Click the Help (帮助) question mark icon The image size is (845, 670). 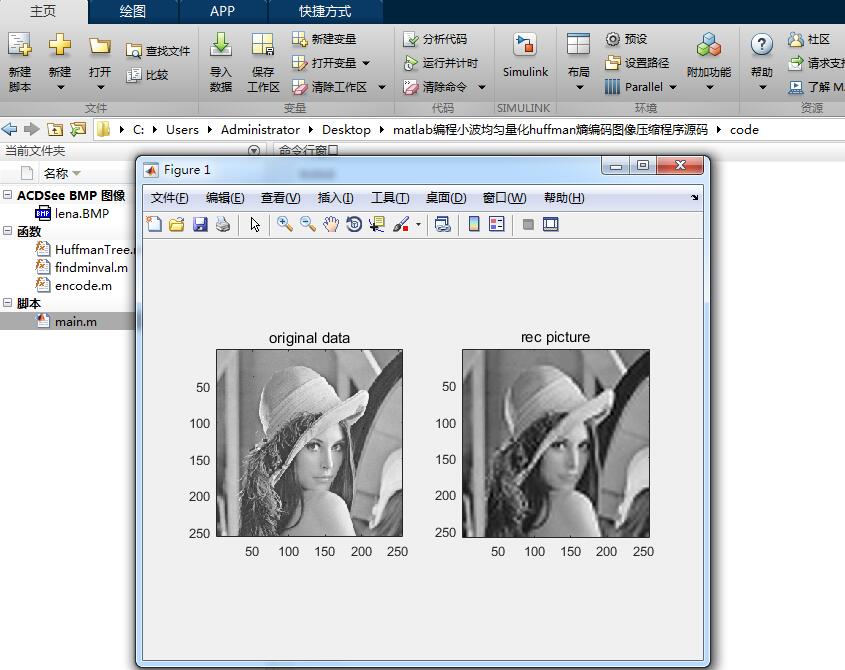coord(761,44)
